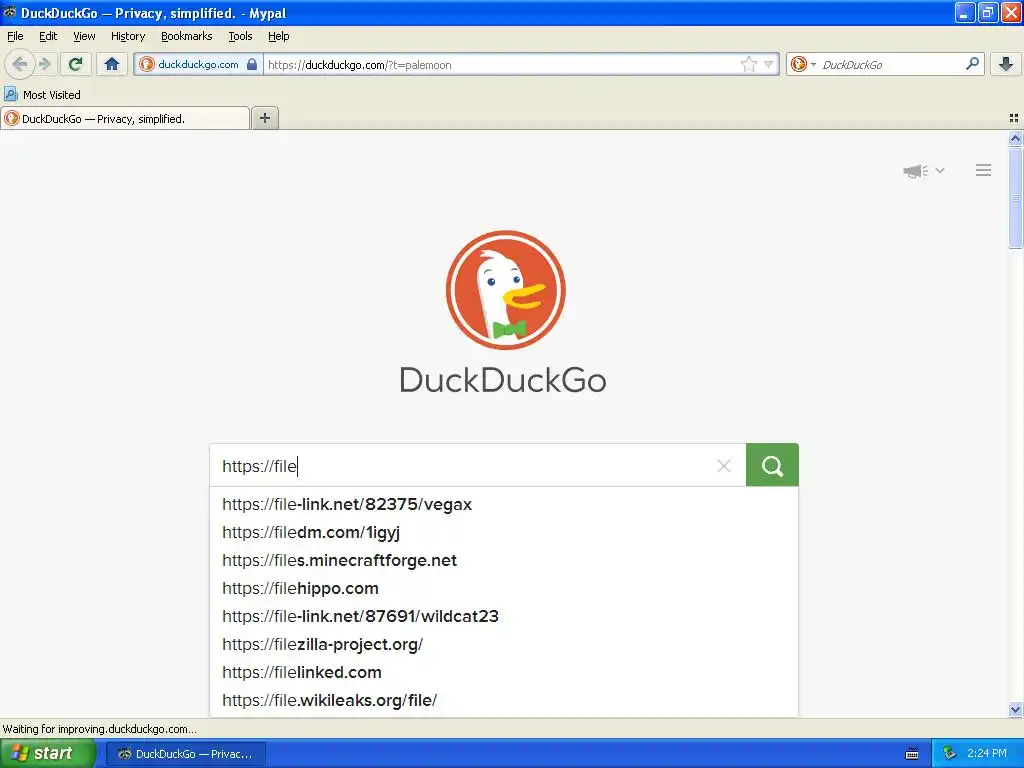The width and height of the screenshot is (1024, 768).
Task: Click the network tray icon by the clock
Action: coord(950,754)
